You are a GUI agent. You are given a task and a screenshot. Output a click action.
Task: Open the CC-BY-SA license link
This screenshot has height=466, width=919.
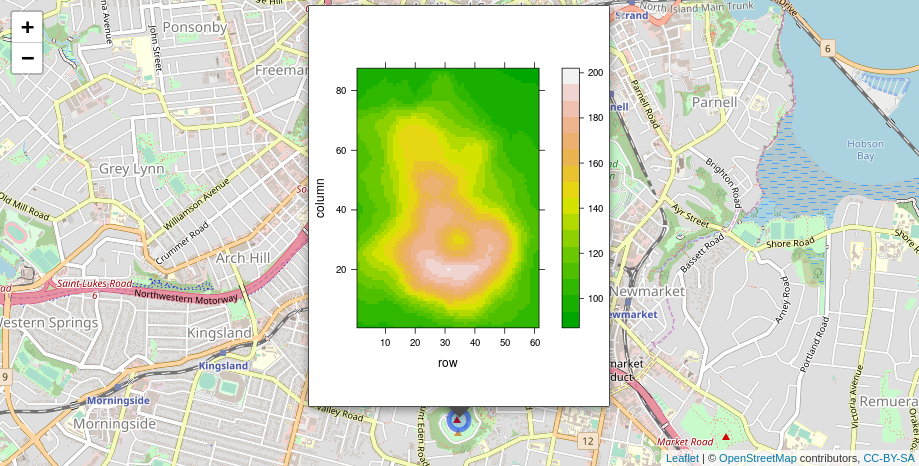(x=888, y=458)
